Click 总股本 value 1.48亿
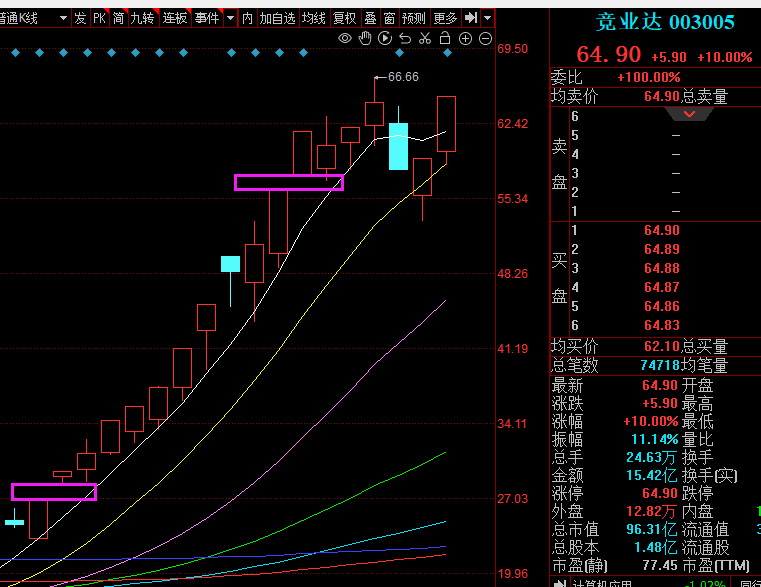The height and width of the screenshot is (587, 761). tap(655, 548)
